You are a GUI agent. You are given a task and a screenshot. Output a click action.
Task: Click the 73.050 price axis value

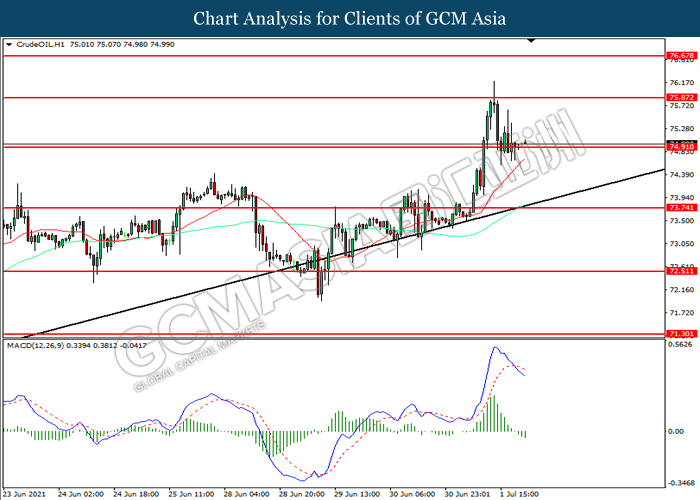pyautogui.click(x=682, y=244)
